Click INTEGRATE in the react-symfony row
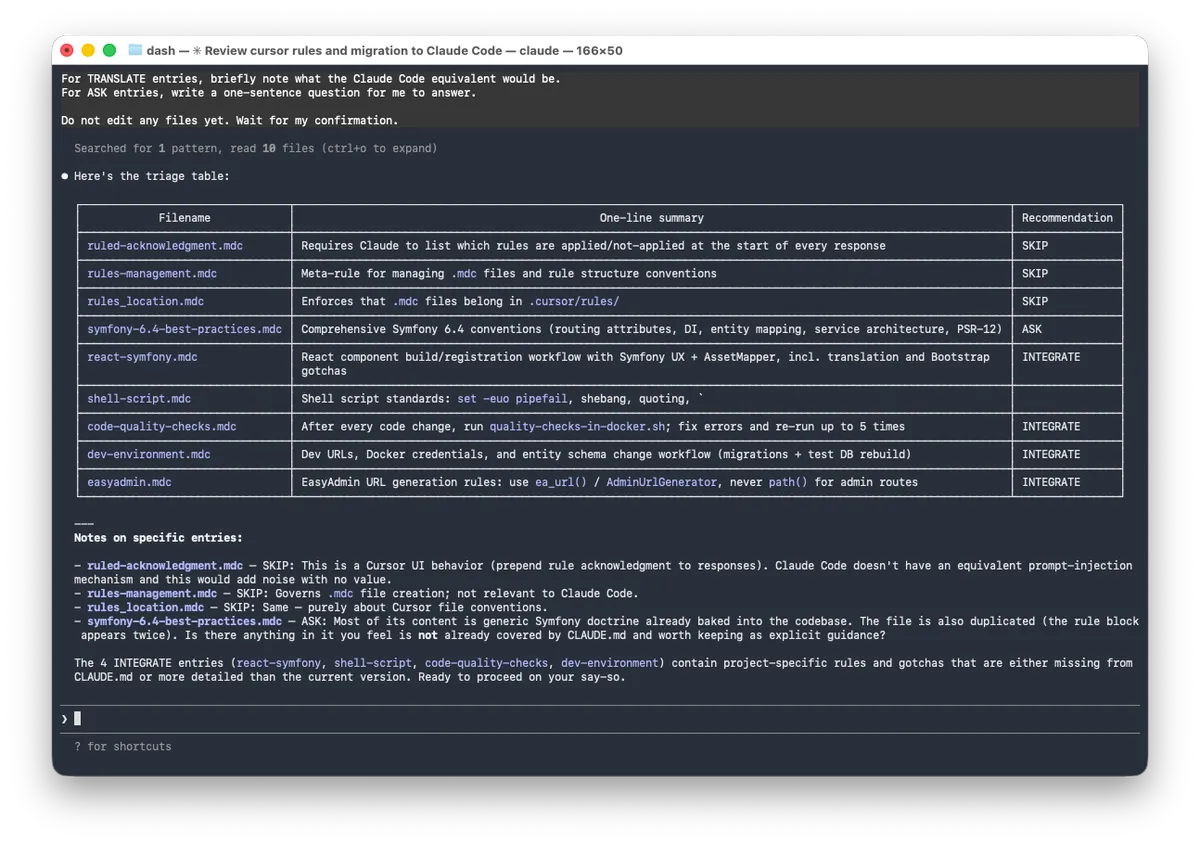 point(1051,357)
